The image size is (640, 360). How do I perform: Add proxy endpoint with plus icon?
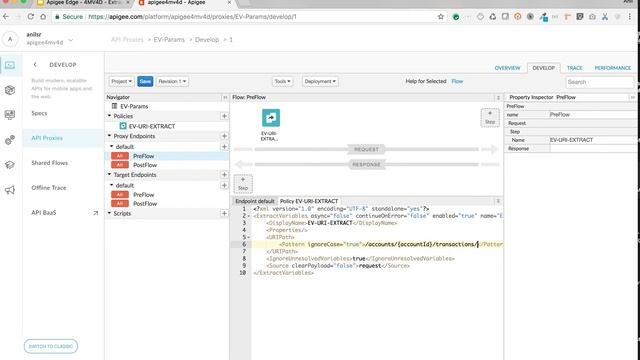(224, 136)
